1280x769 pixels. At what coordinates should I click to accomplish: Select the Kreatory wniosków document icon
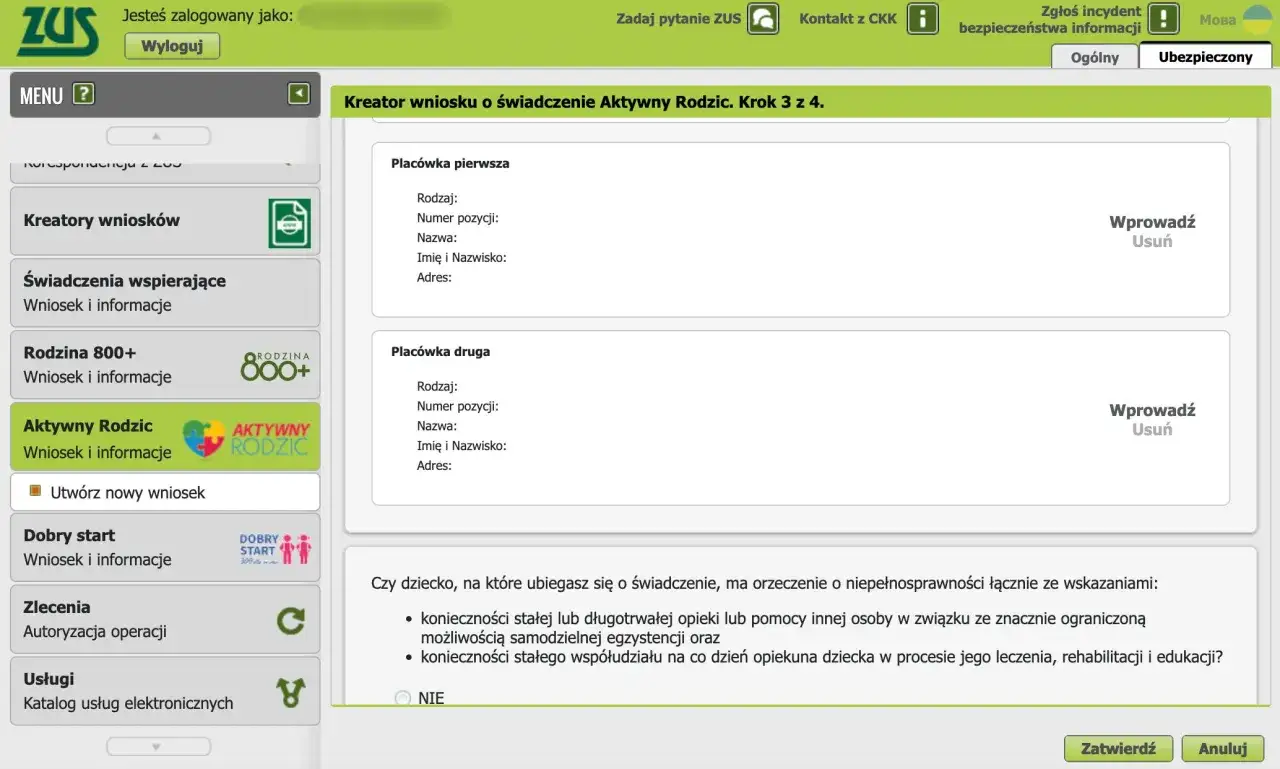289,220
